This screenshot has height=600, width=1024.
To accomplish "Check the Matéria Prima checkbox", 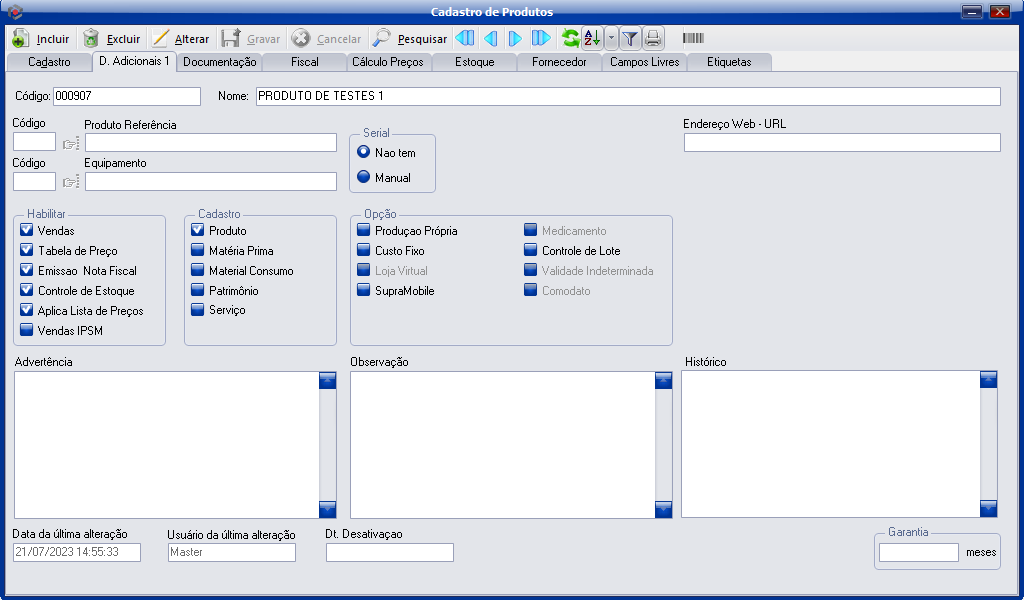I will coord(198,251).
